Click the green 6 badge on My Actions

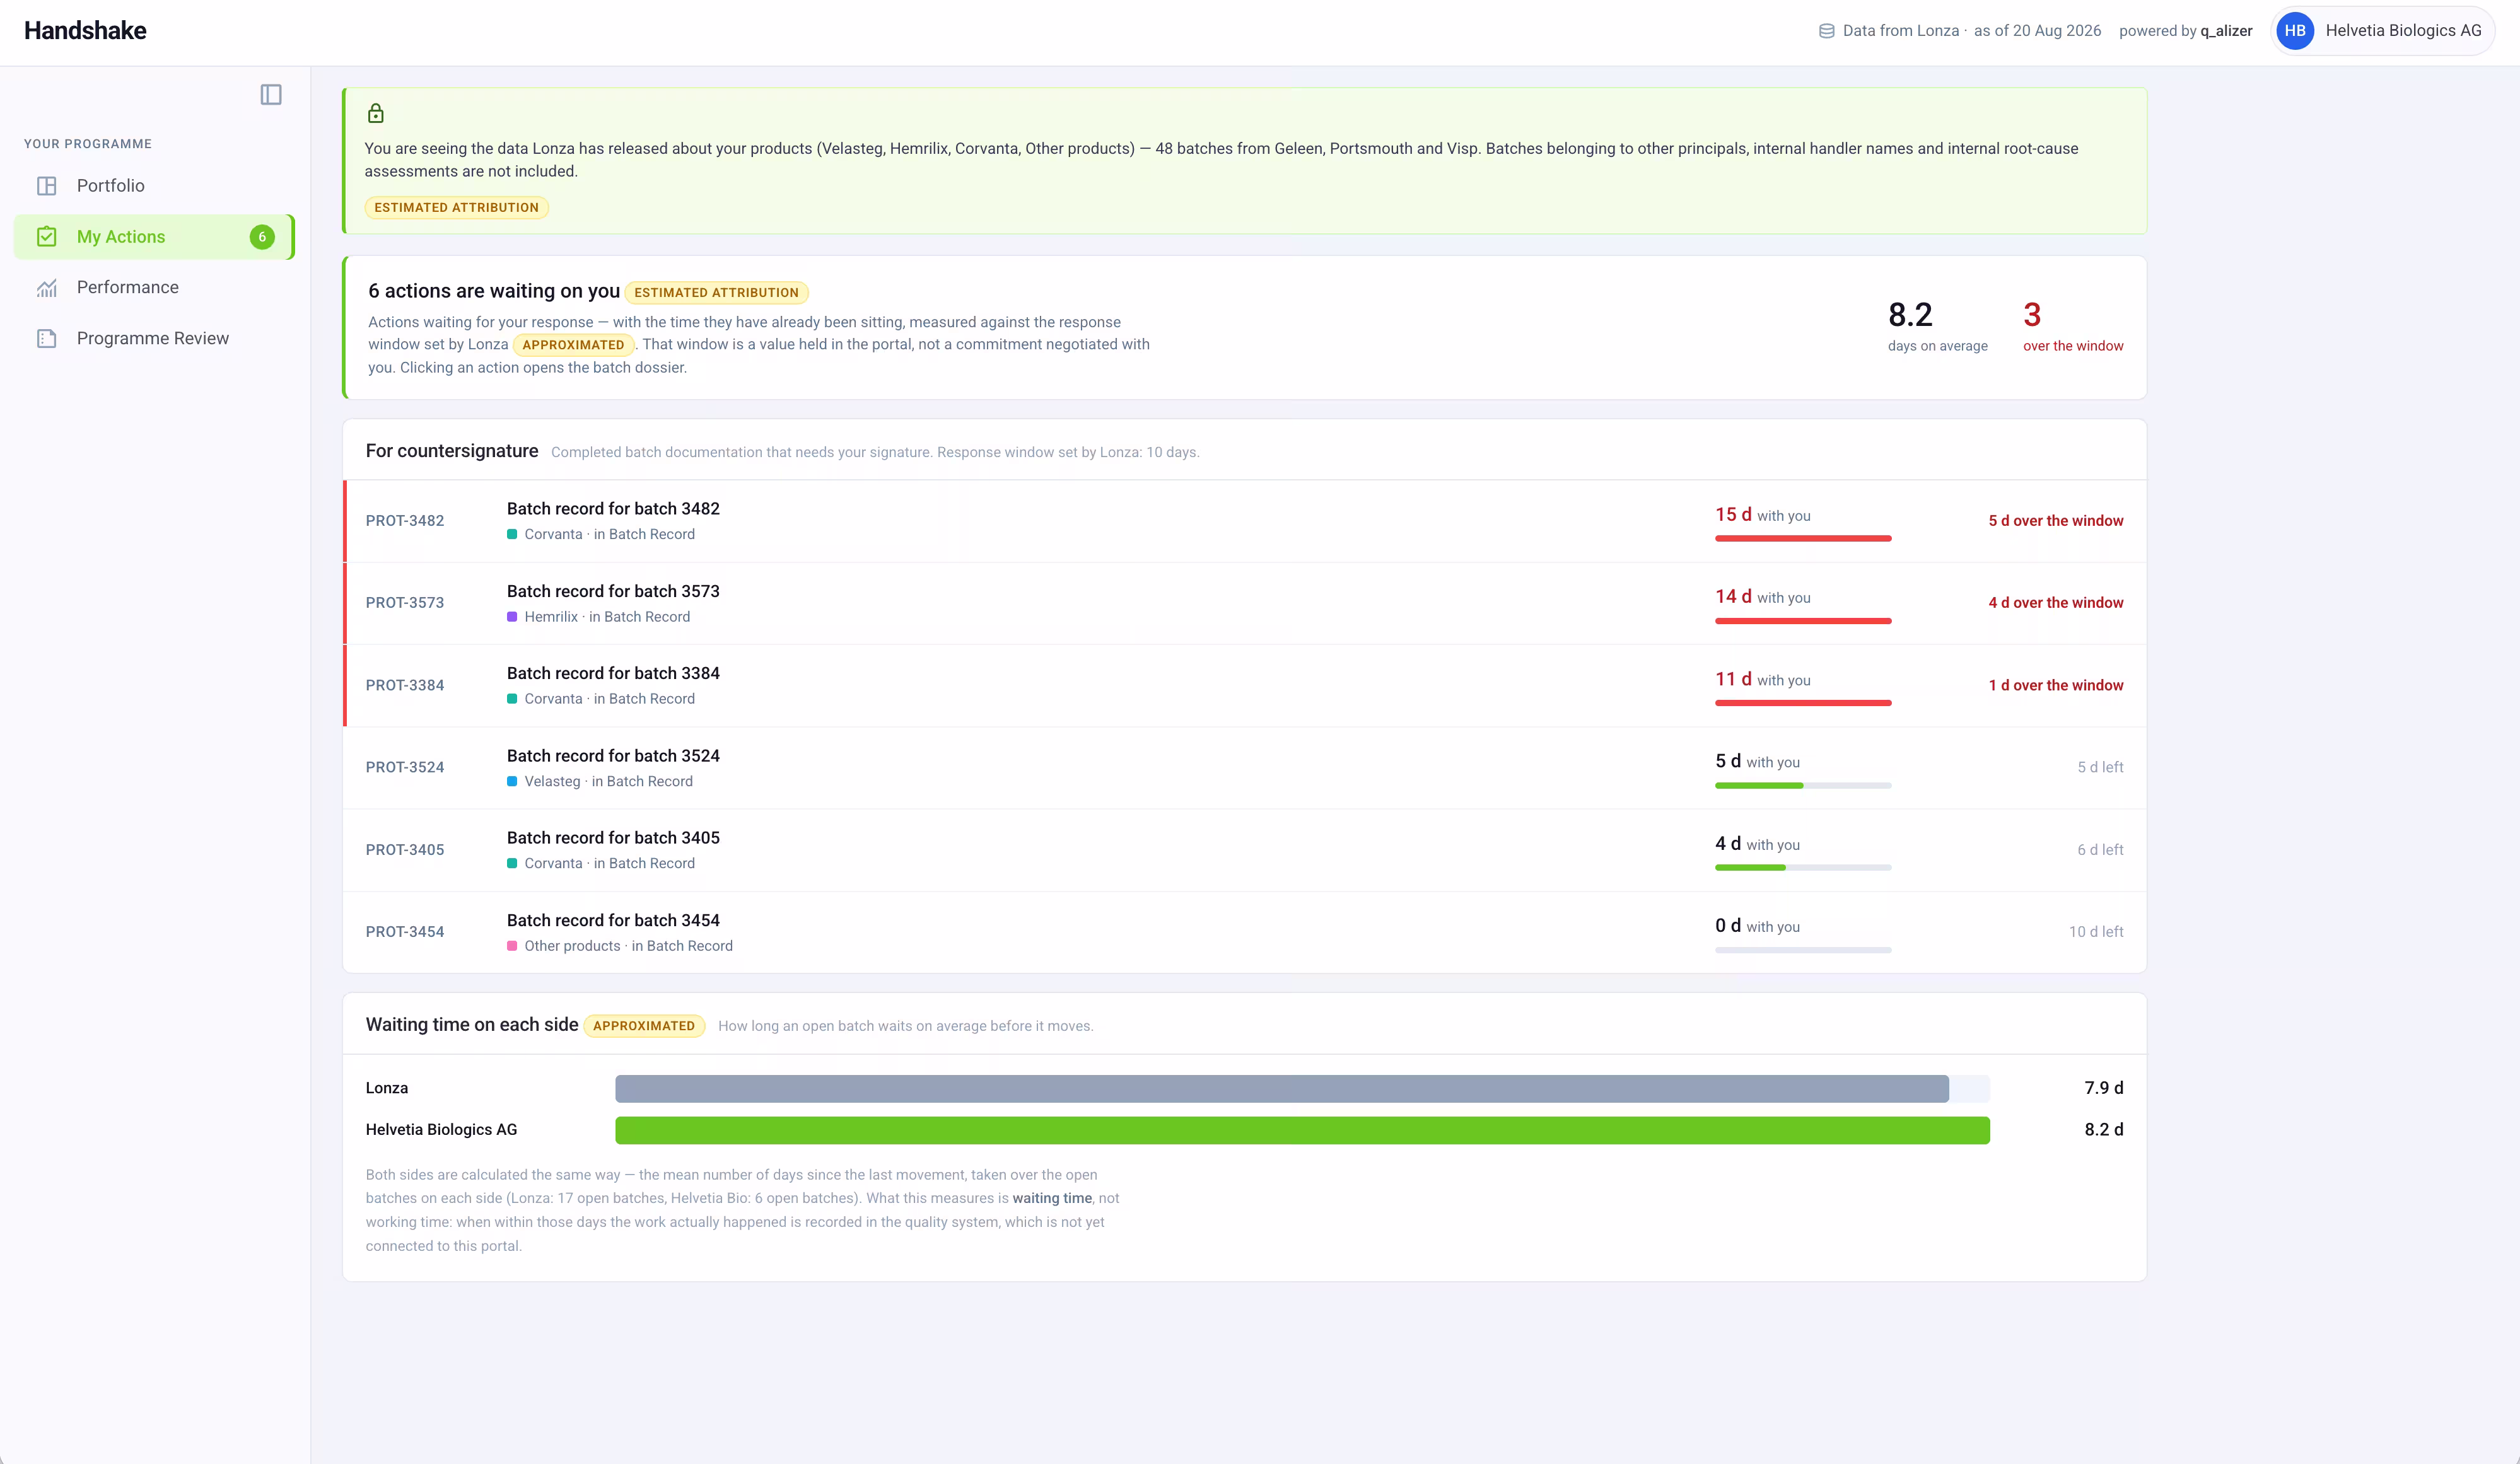(x=262, y=237)
